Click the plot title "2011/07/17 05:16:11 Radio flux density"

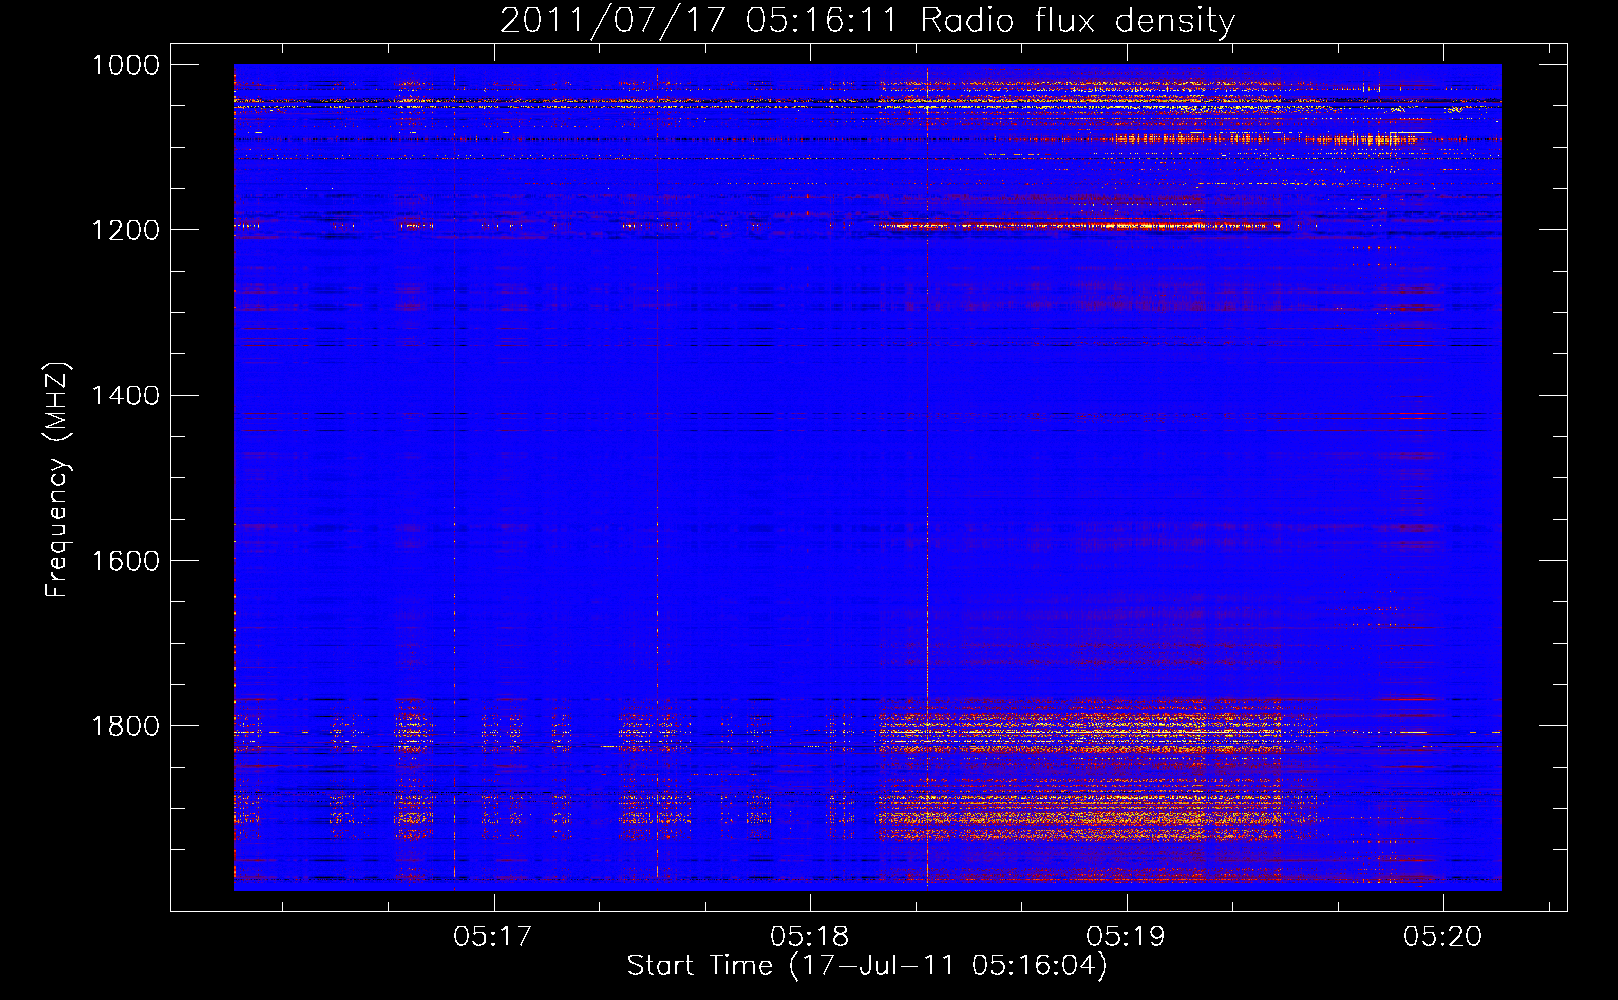point(868,20)
